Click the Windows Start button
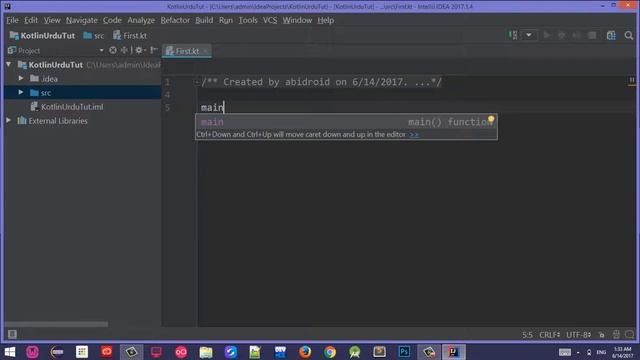 (9, 352)
